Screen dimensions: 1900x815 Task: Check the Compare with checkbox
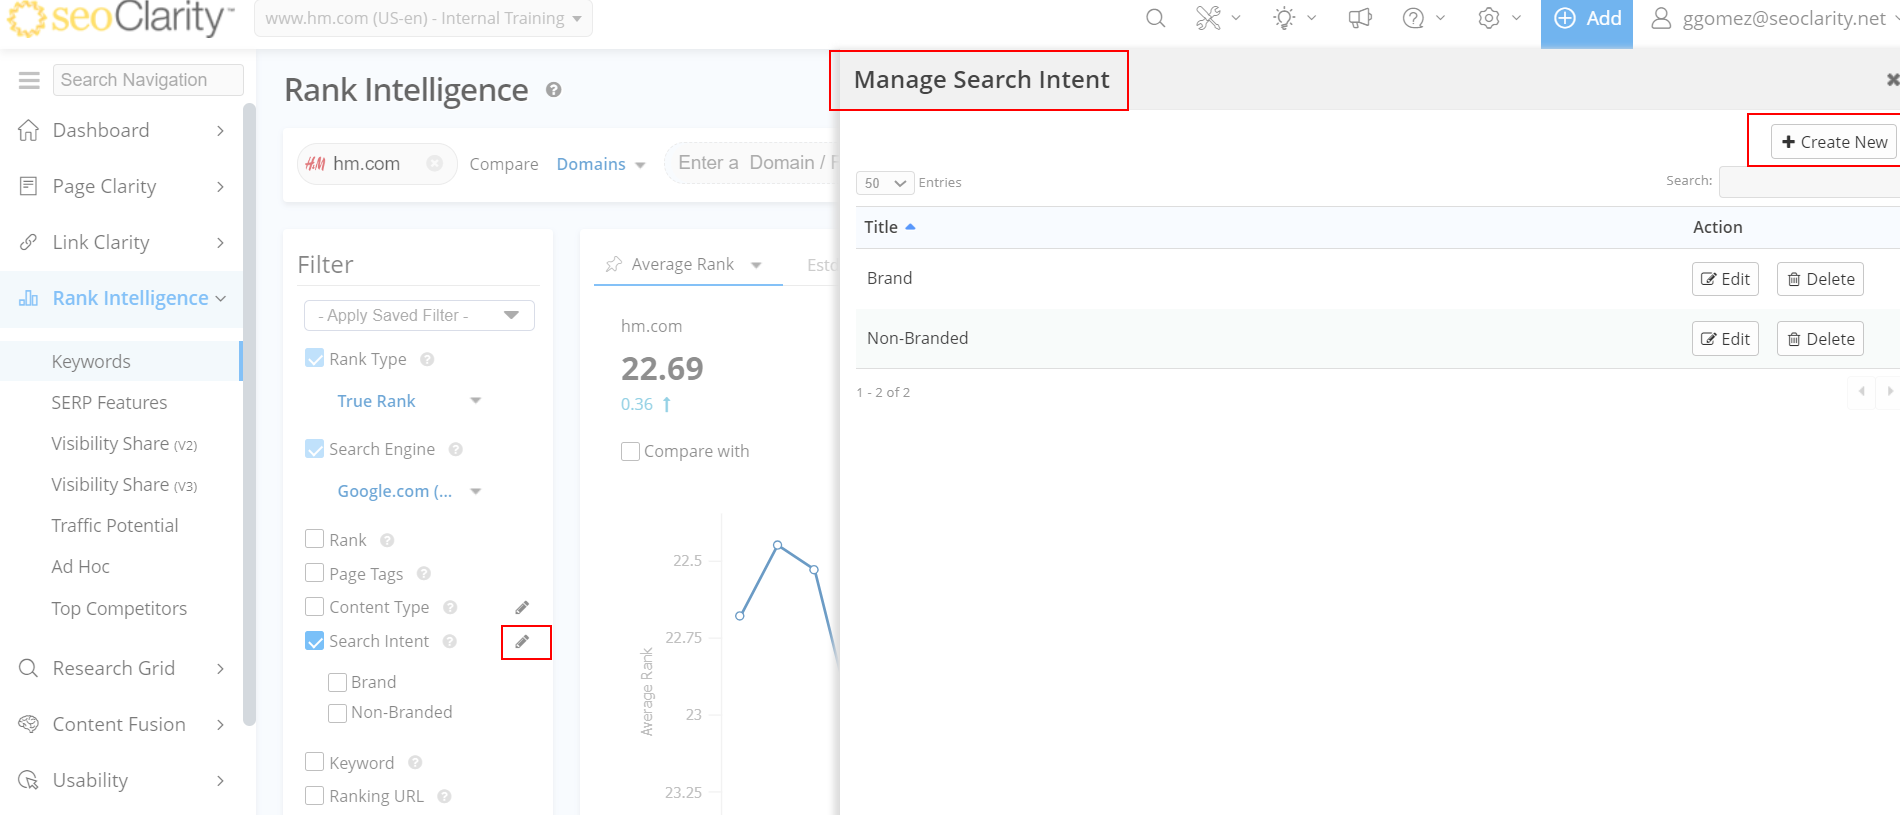click(631, 451)
